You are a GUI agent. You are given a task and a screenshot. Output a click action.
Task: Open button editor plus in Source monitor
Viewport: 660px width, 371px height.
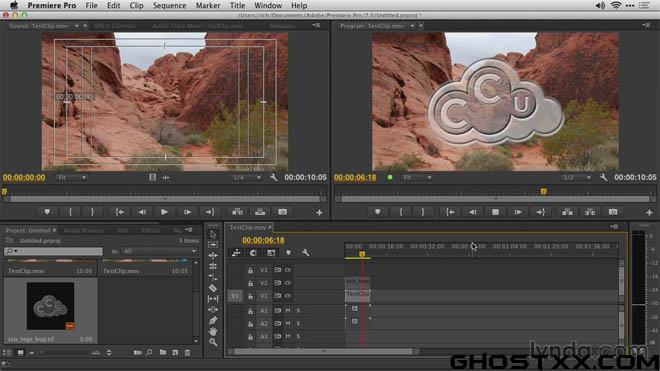(319, 213)
